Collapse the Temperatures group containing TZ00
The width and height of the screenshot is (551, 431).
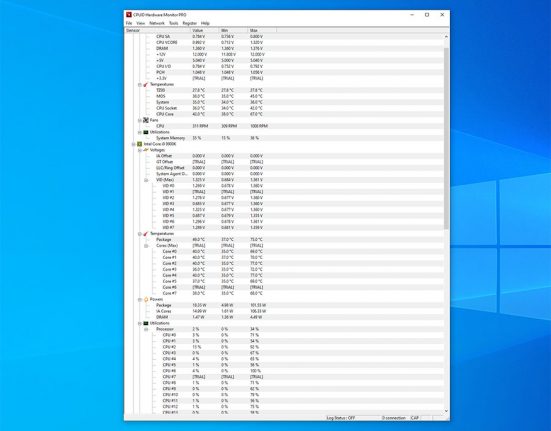click(140, 85)
